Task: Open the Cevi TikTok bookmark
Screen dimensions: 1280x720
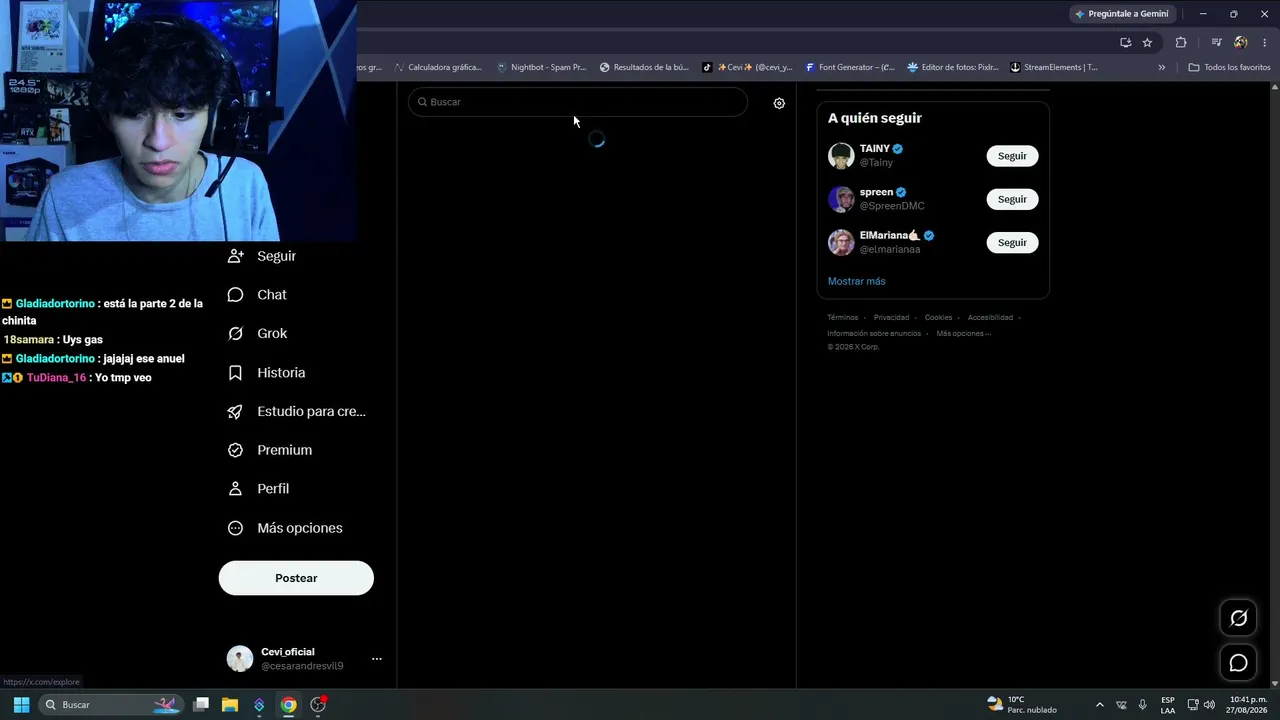Action: pyautogui.click(x=747, y=67)
